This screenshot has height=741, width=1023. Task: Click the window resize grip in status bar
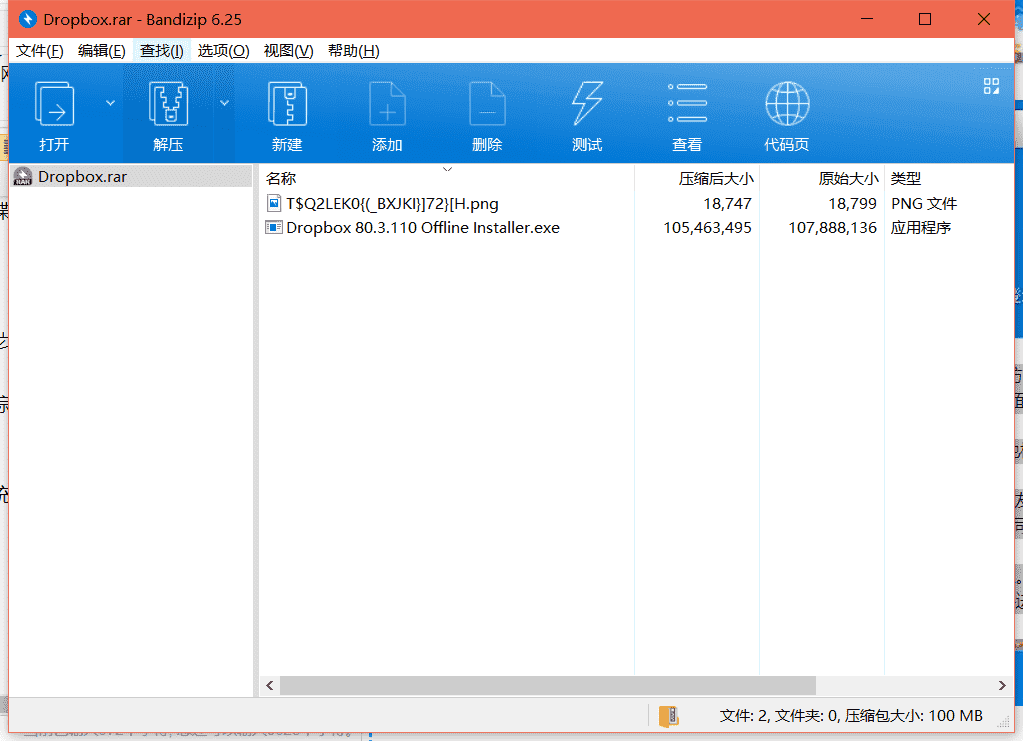[1005, 721]
